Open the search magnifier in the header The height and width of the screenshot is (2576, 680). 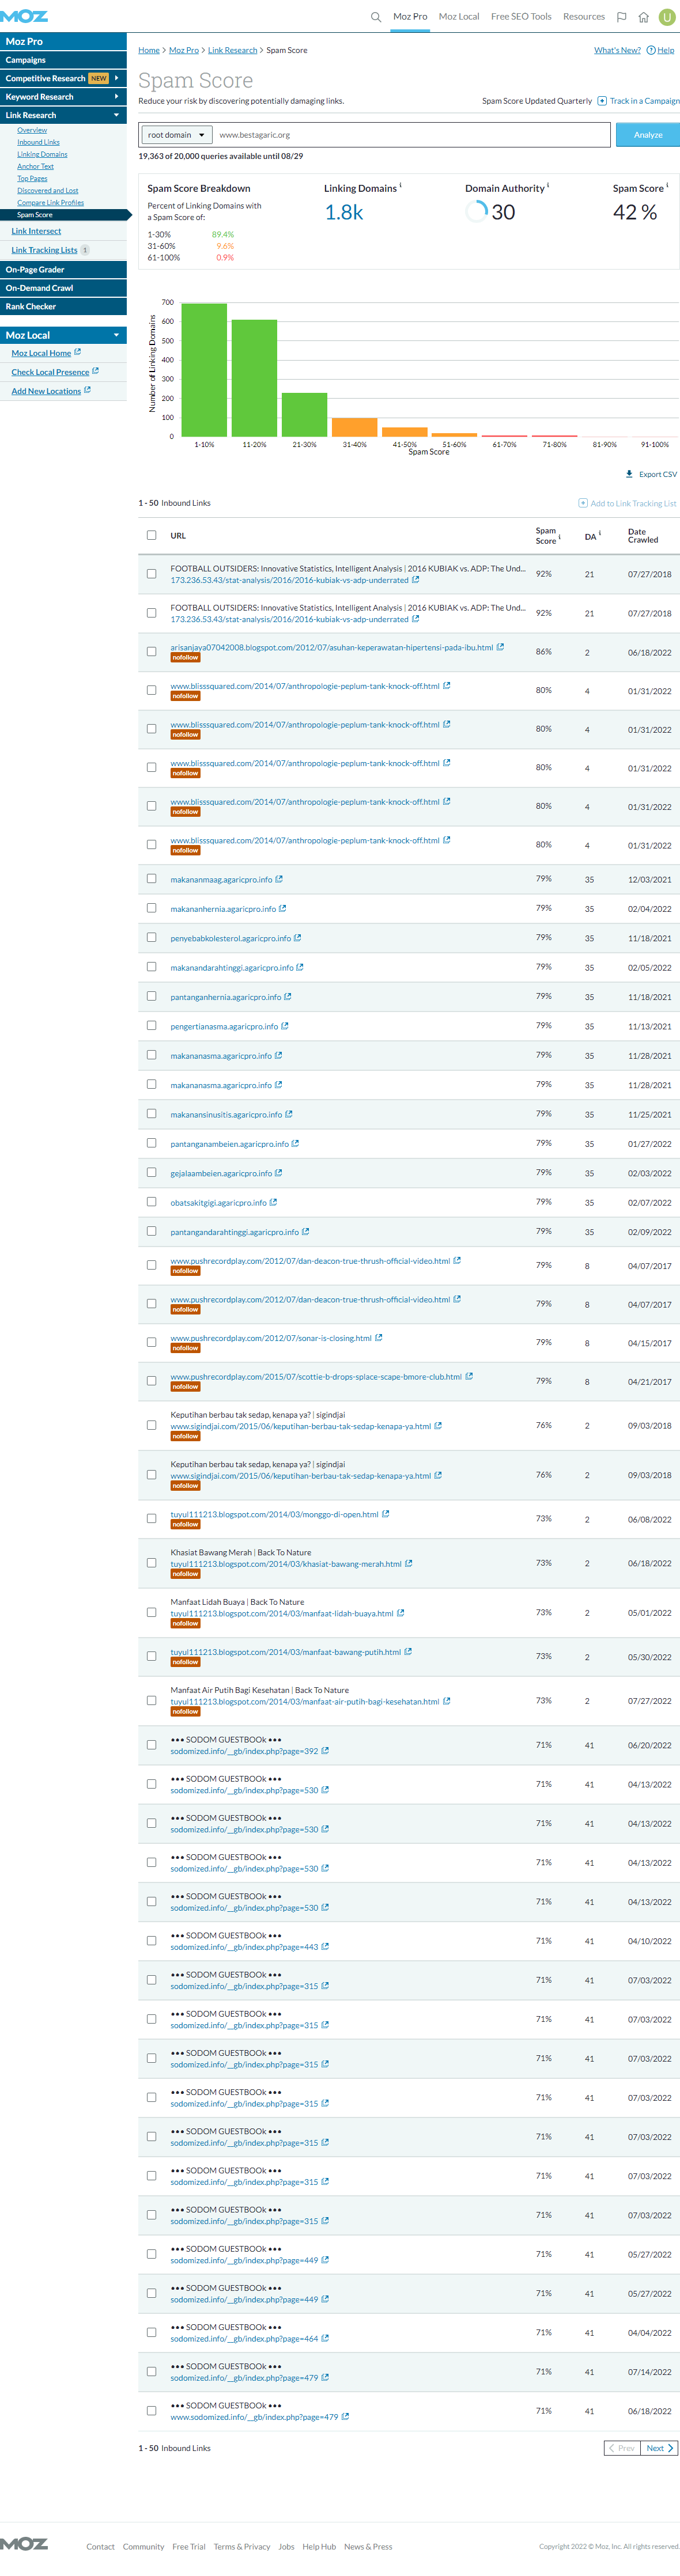(376, 17)
